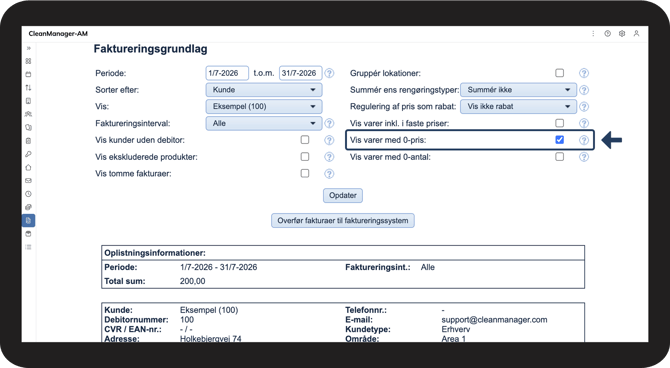Tick the Vis varer med 0-antal checkbox
This screenshot has height=368, width=670.
(x=559, y=156)
